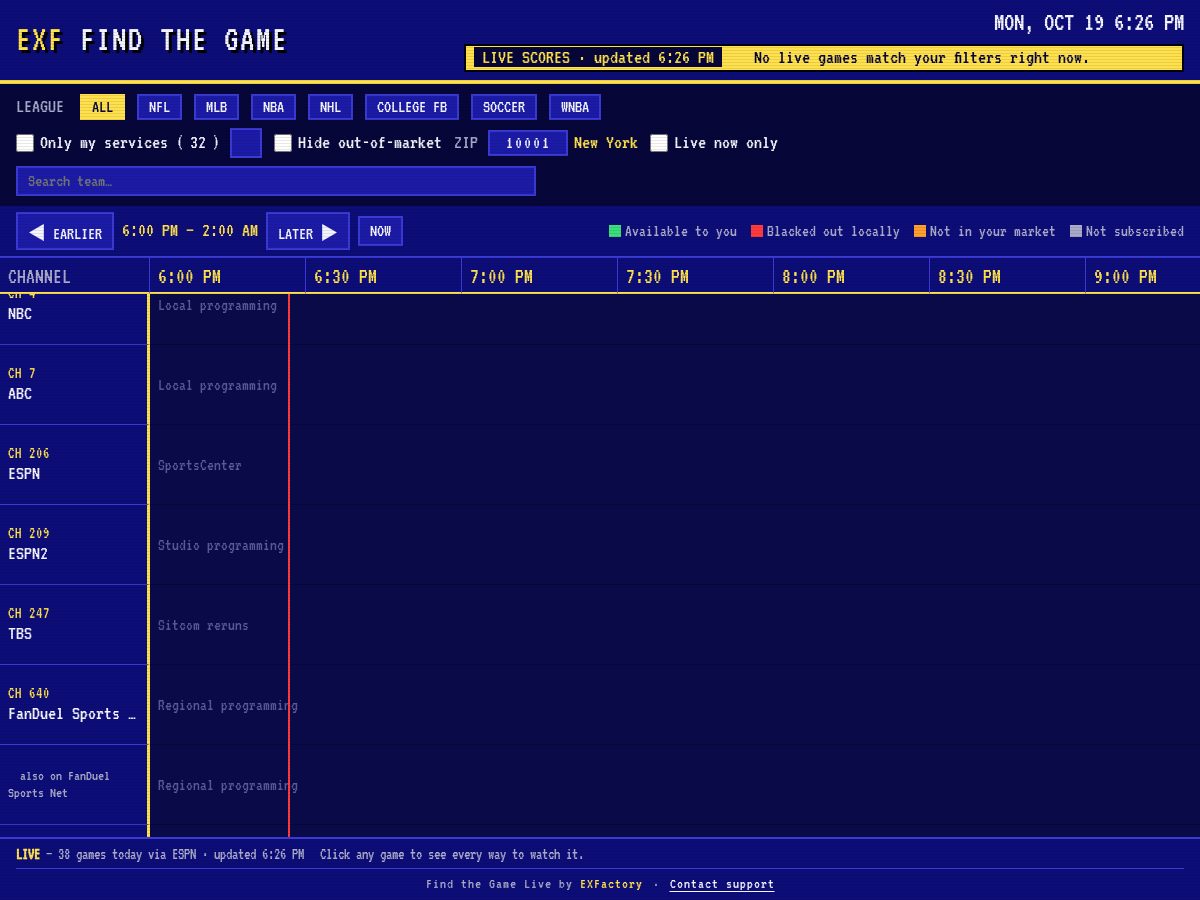
Task: Filter games by MLB
Action: coord(216,107)
